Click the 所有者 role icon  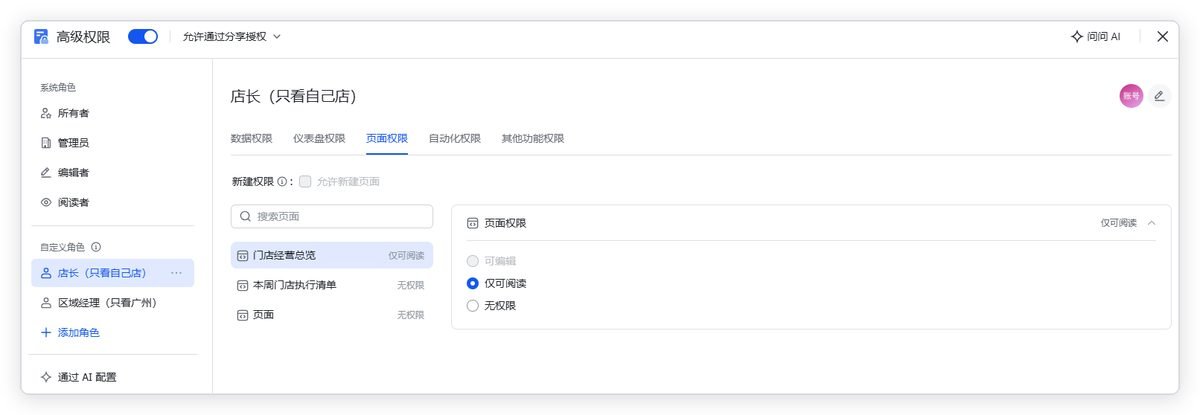click(x=46, y=113)
